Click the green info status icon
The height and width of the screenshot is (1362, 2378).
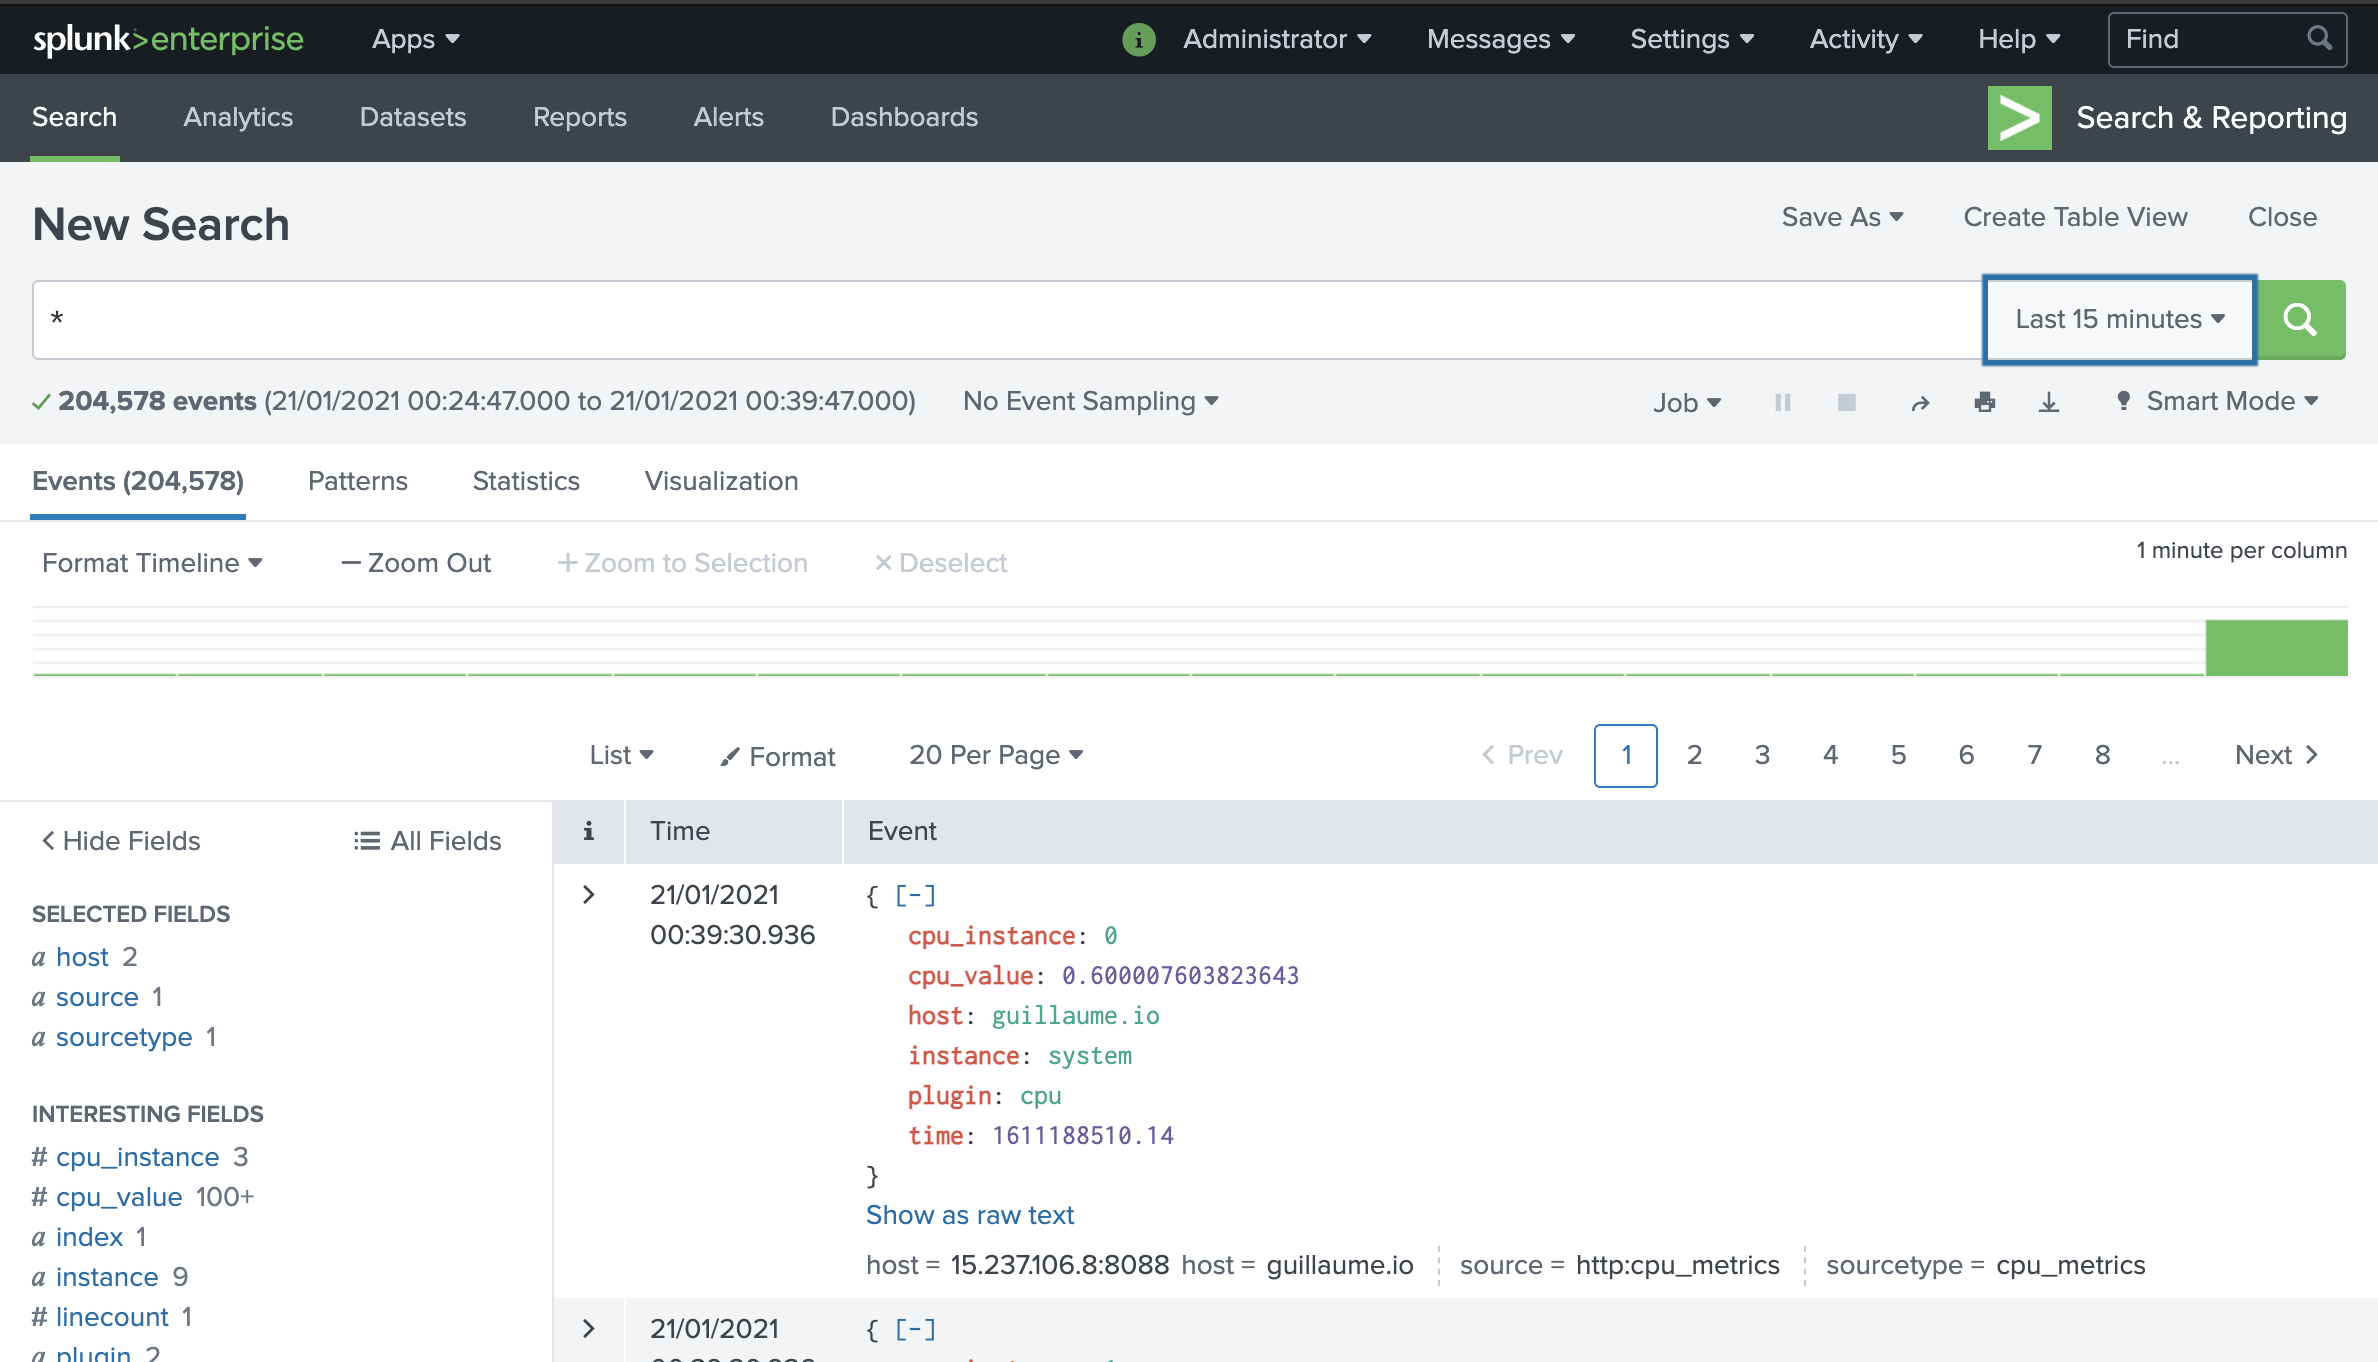coord(1138,39)
